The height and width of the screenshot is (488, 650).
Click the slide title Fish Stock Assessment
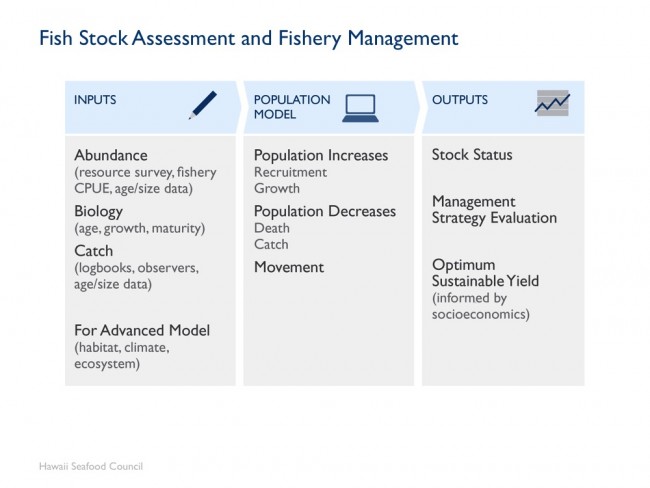pyautogui.click(x=249, y=39)
